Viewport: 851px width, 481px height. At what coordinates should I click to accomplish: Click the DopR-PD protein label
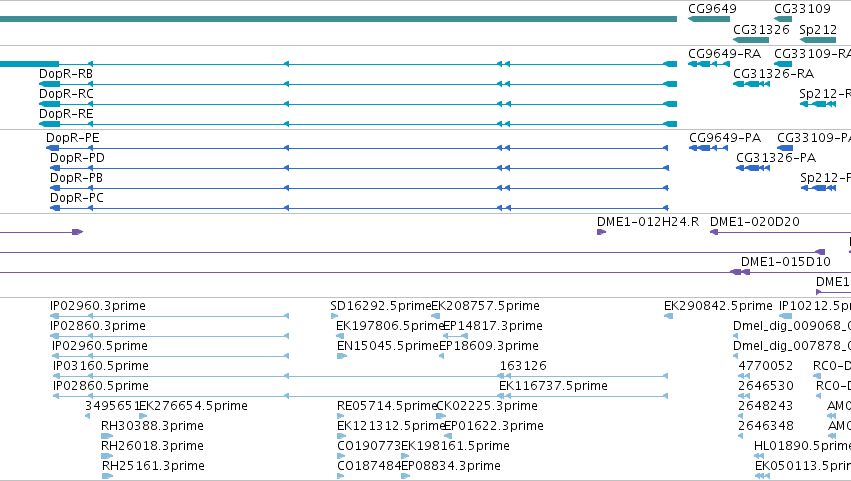pyautogui.click(x=77, y=158)
